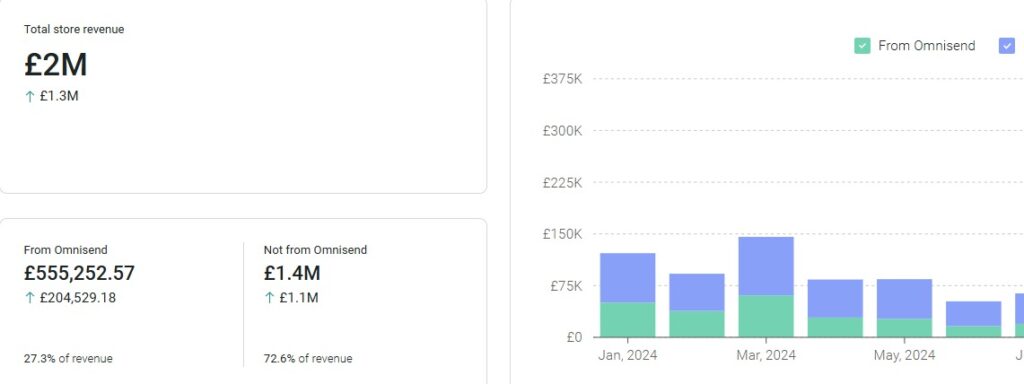Click the 27.3% of revenue text
The image size is (1024, 384).
click(68, 359)
